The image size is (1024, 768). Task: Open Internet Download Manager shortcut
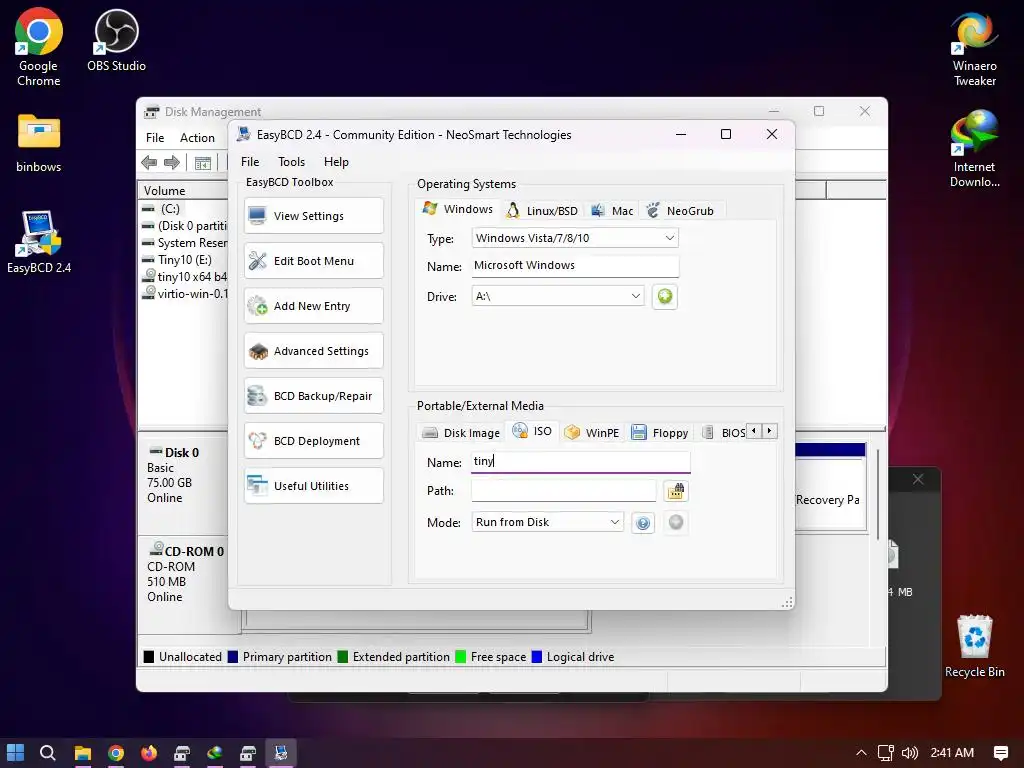(974, 149)
